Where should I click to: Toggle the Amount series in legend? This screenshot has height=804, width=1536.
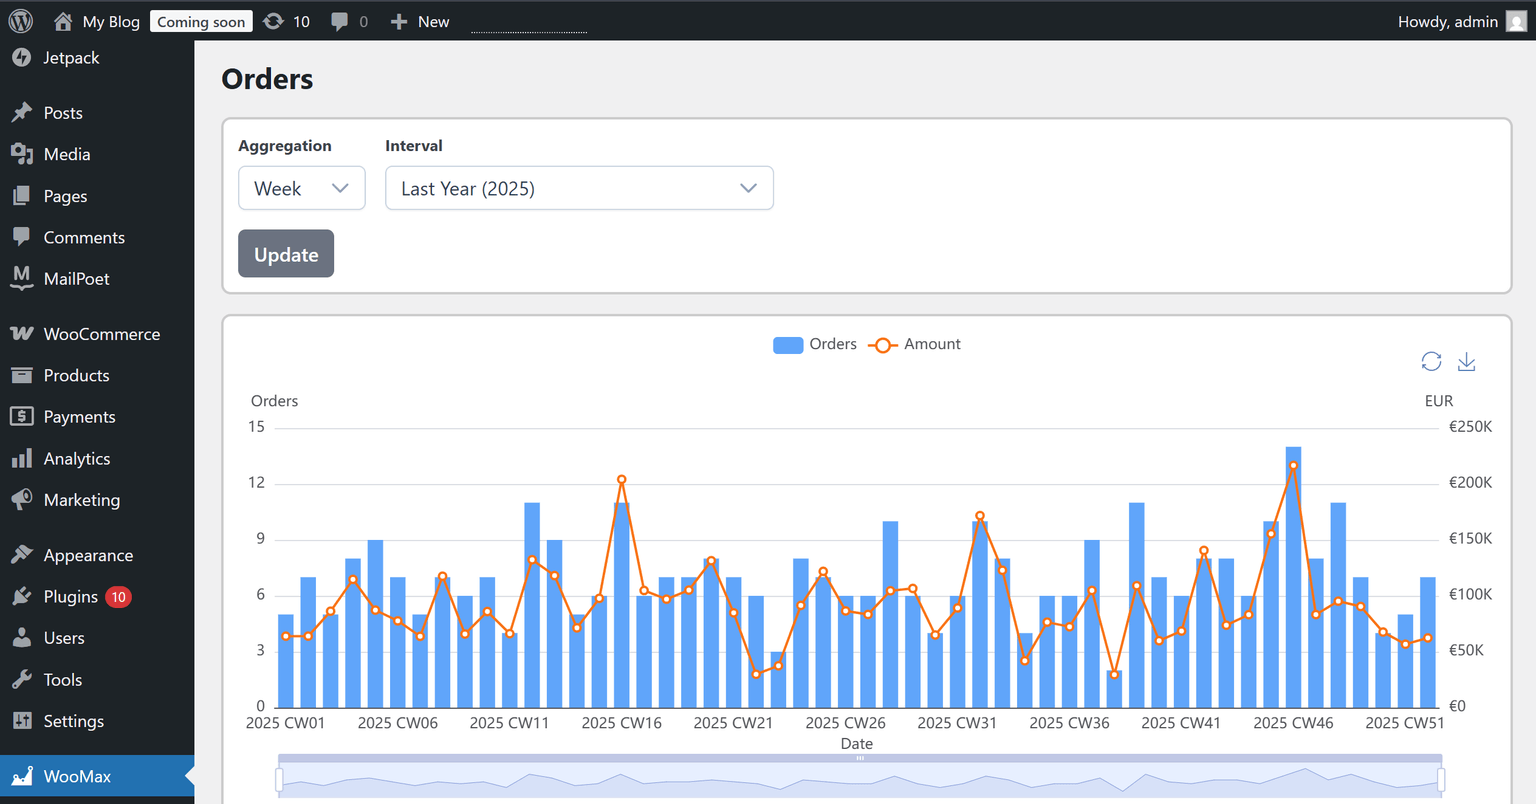[x=914, y=344]
